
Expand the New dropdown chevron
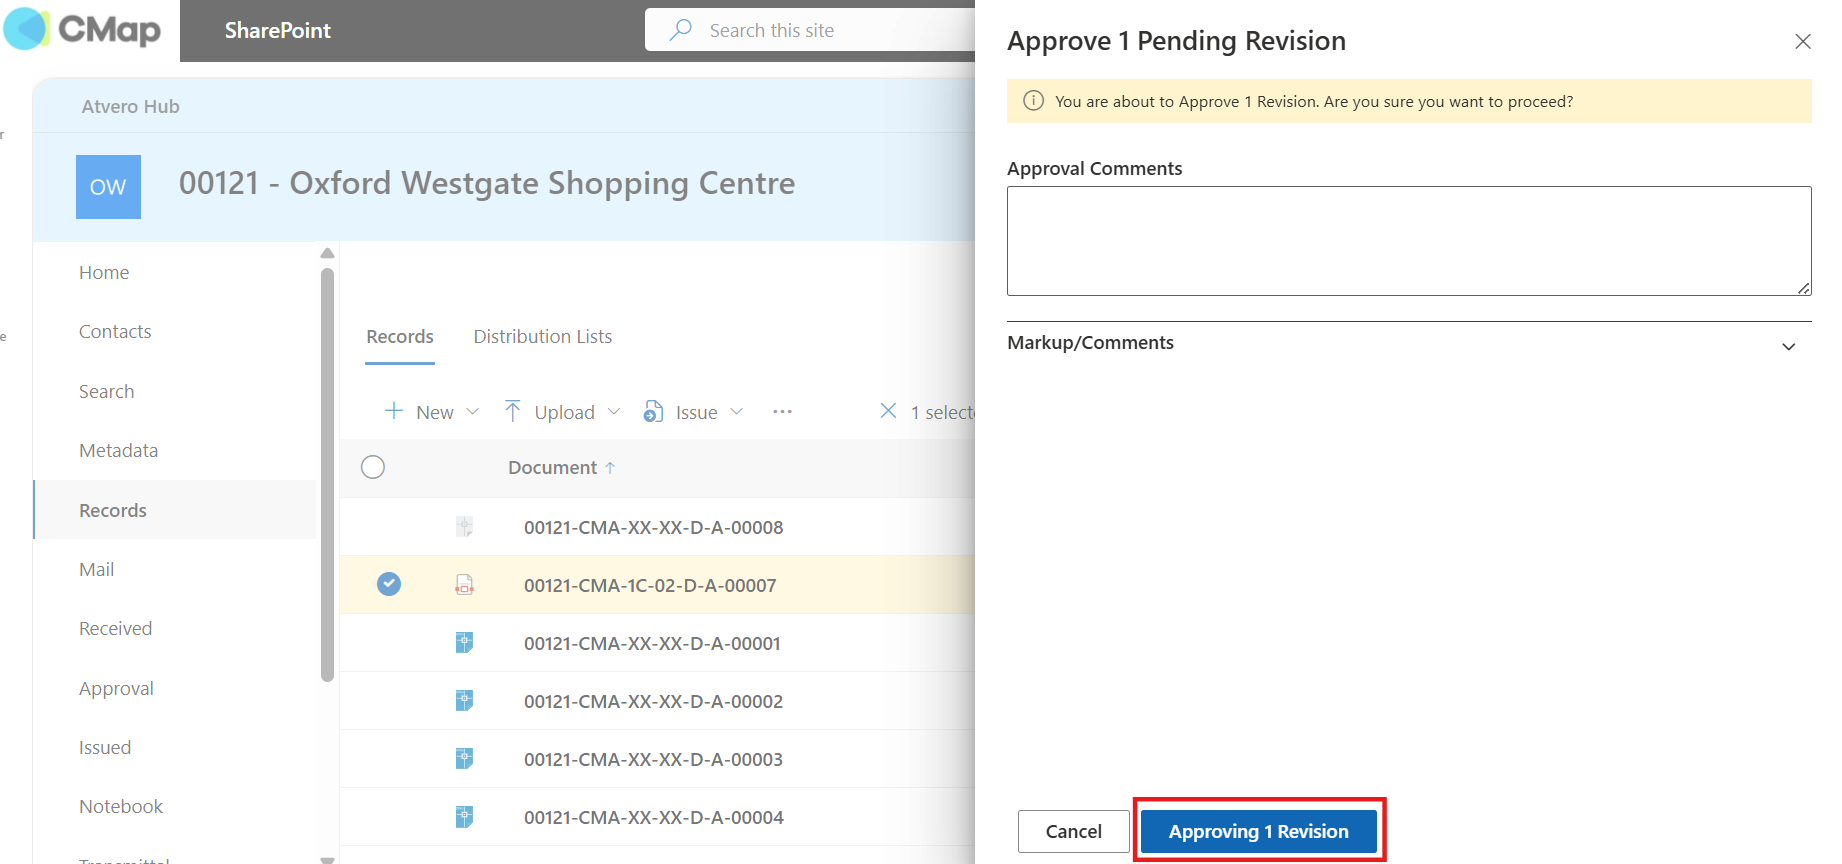[473, 411]
